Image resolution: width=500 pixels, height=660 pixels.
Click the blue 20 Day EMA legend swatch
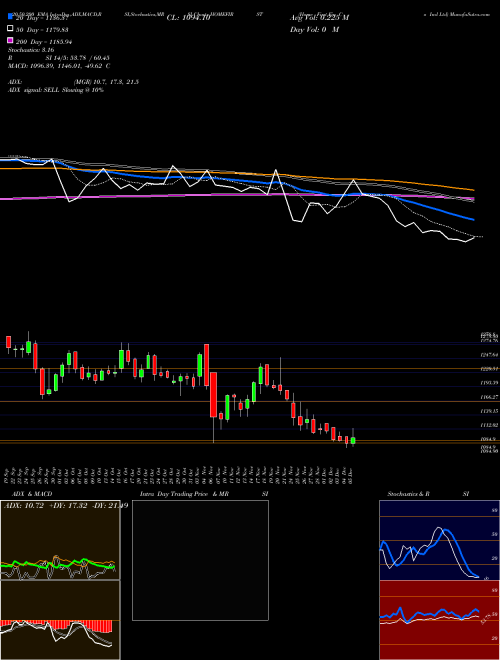(10, 16)
